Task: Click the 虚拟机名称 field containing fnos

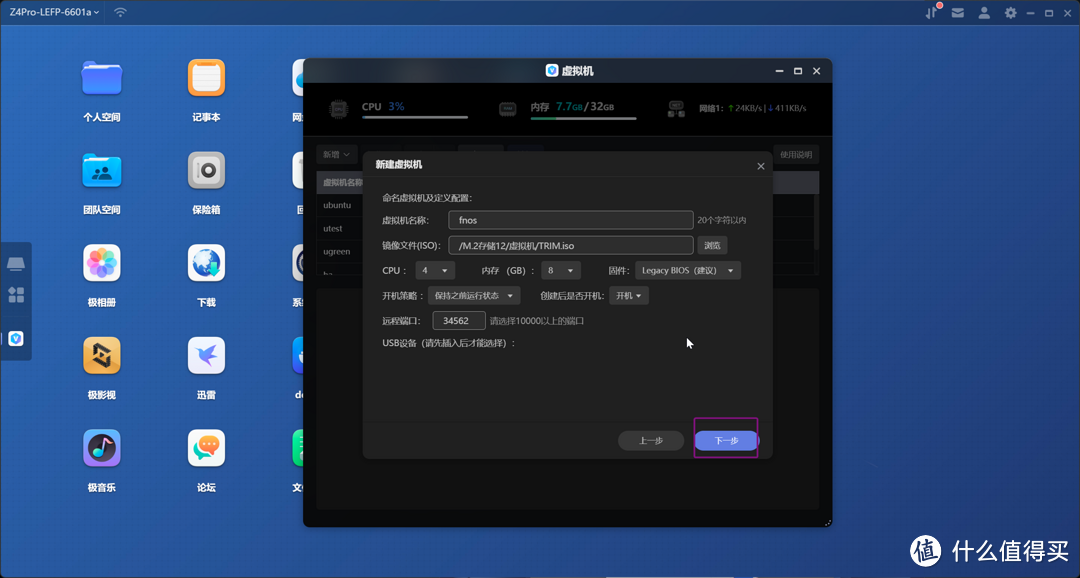Action: click(570, 220)
